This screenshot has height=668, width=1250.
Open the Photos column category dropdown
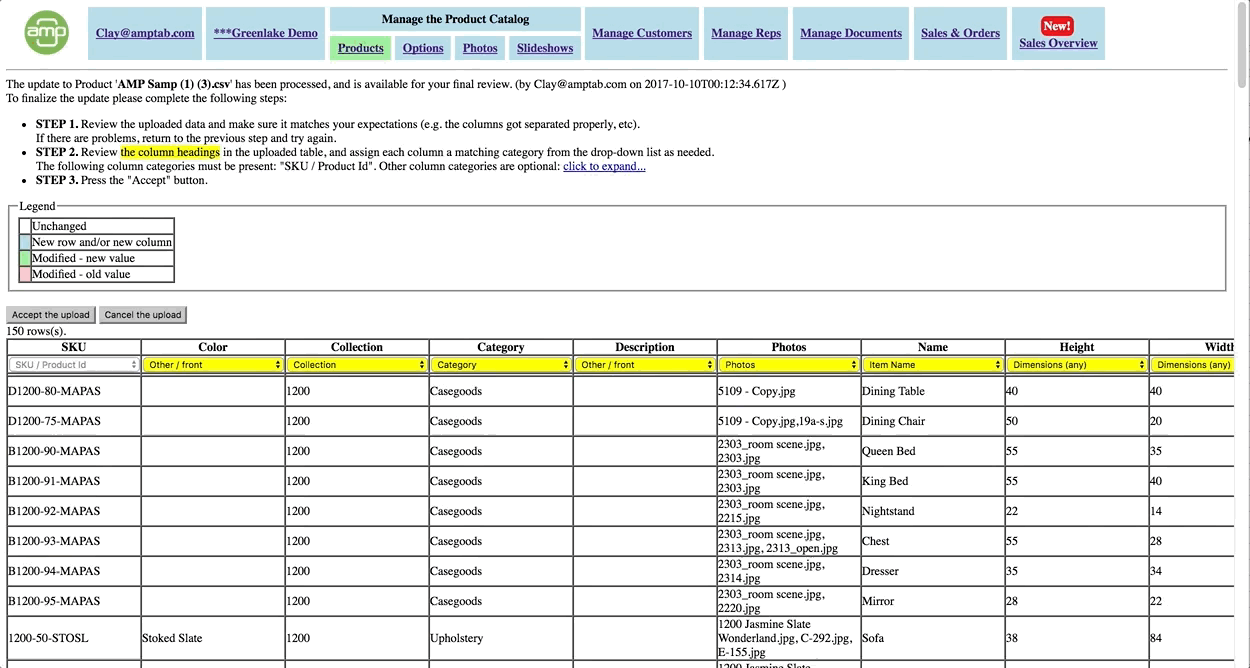(789, 365)
